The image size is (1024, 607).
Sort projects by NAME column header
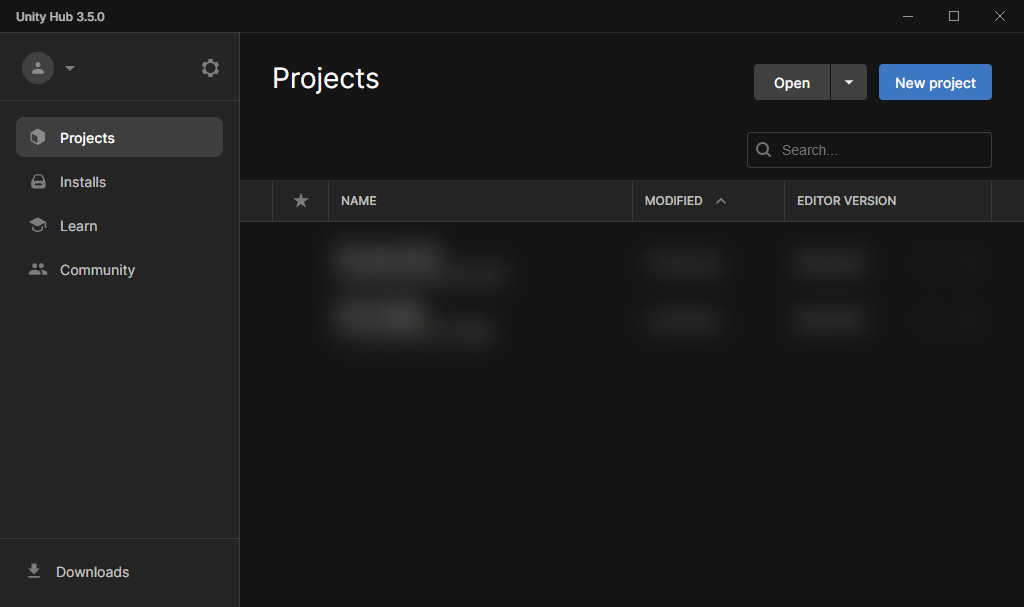pyautogui.click(x=359, y=201)
